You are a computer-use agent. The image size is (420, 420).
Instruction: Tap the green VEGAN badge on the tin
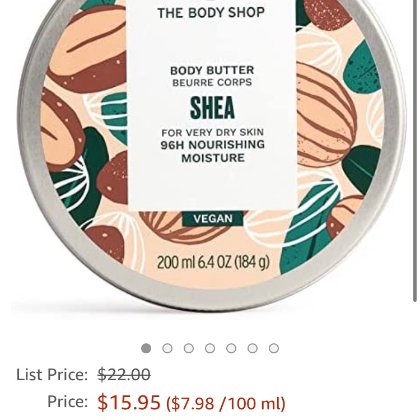(213, 219)
